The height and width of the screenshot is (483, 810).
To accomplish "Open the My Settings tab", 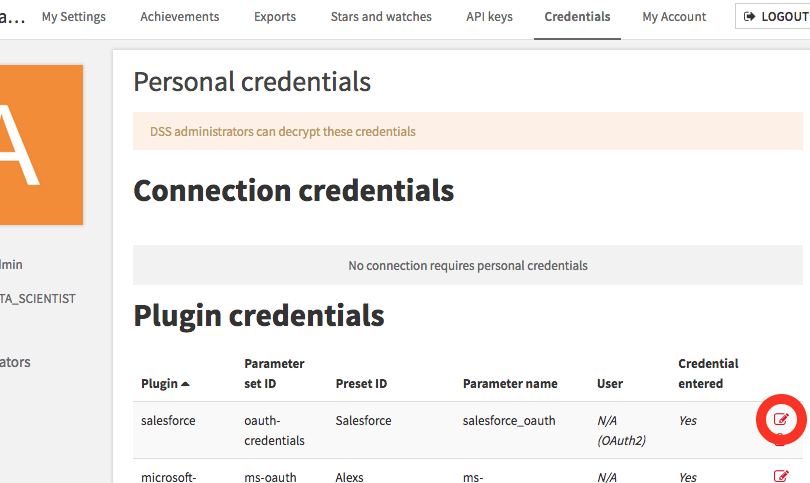I will tap(73, 17).
